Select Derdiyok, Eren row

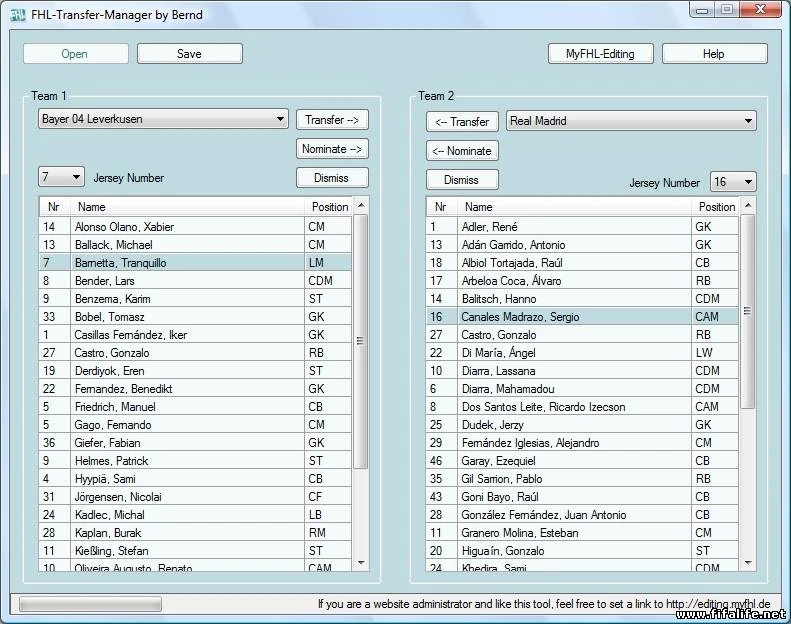[195, 371]
